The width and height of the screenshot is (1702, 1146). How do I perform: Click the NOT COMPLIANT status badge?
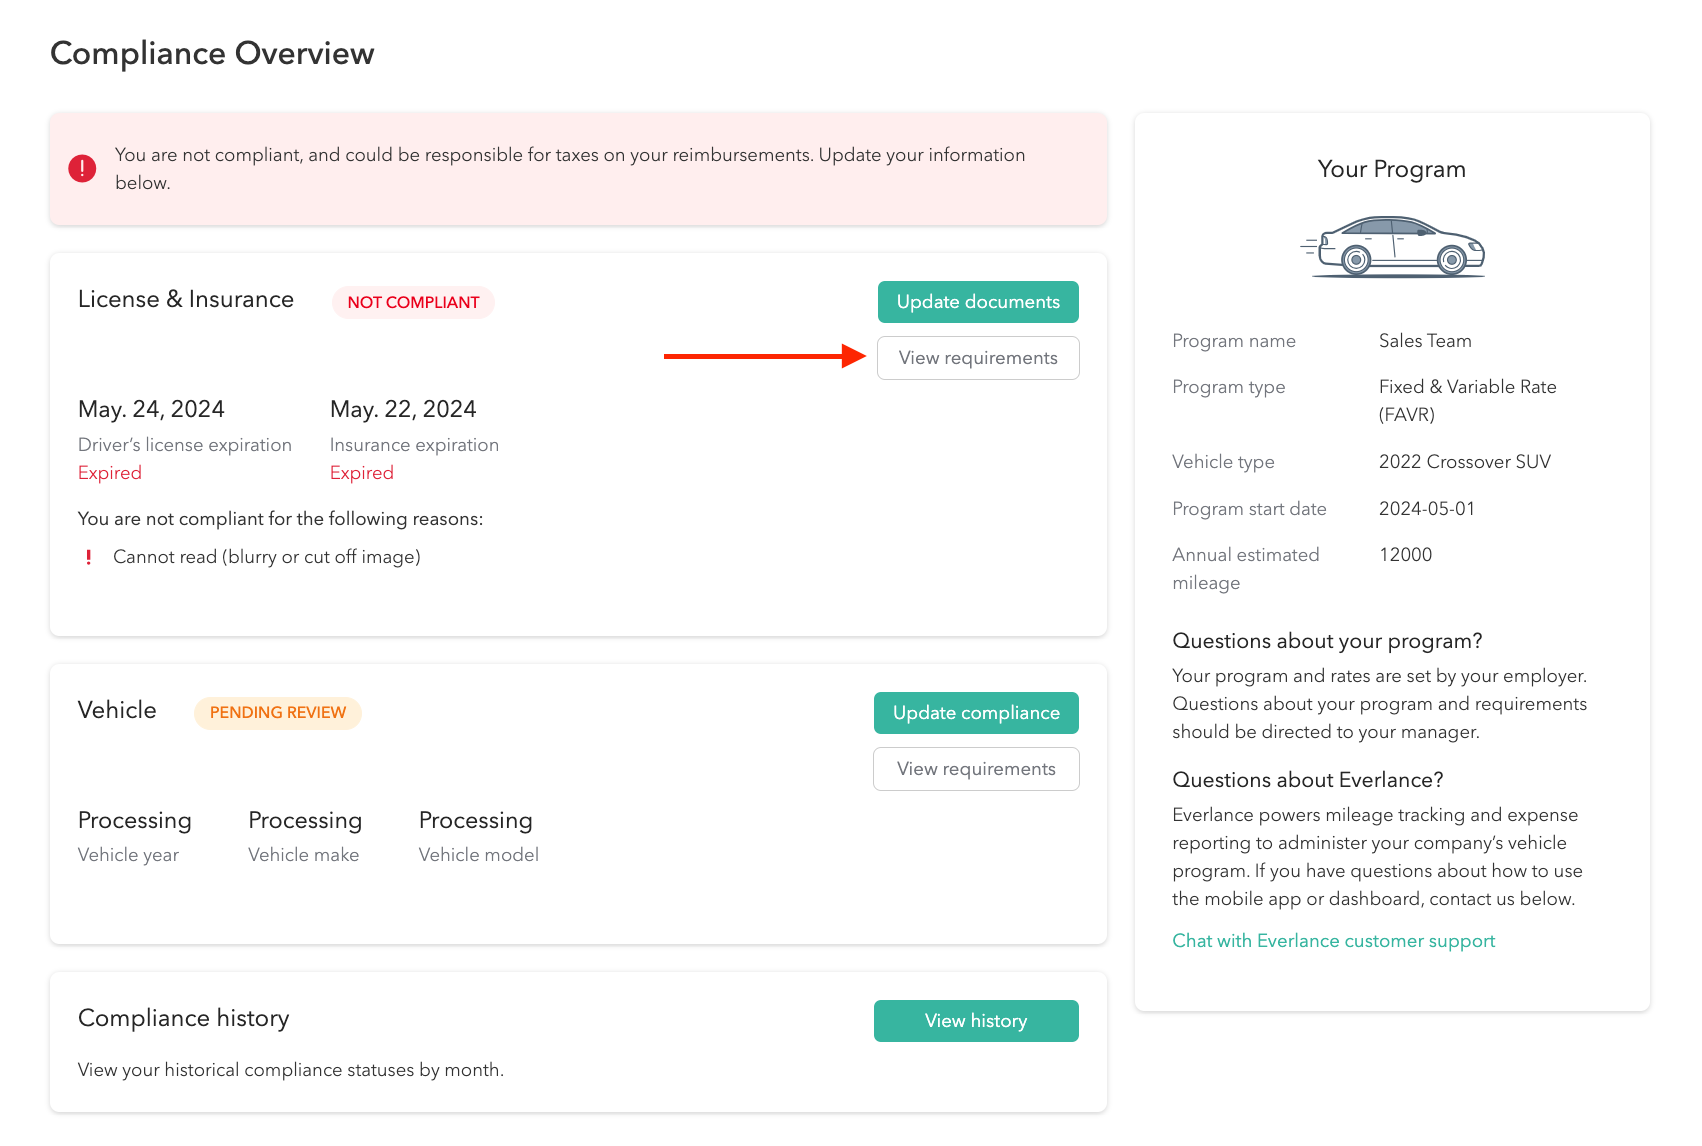coord(413,302)
